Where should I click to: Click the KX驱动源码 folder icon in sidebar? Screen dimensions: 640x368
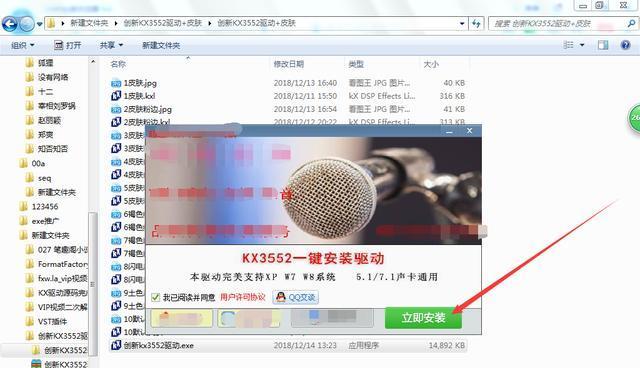tap(29, 292)
